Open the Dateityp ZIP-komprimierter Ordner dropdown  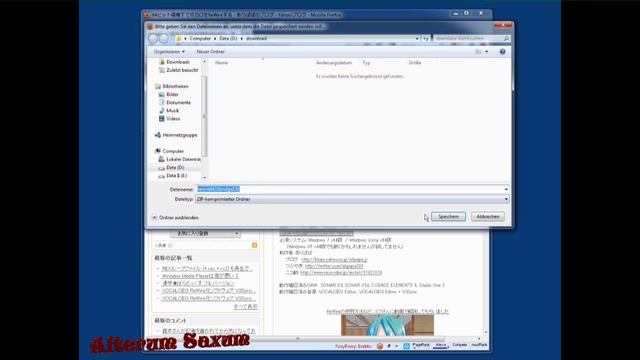point(352,199)
